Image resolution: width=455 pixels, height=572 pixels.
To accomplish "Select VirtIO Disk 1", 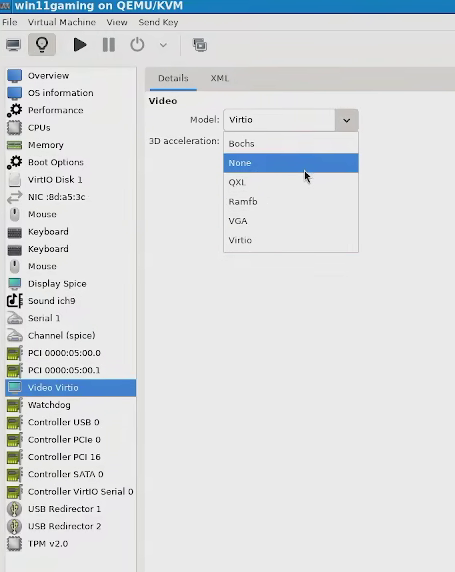I will [71, 179].
